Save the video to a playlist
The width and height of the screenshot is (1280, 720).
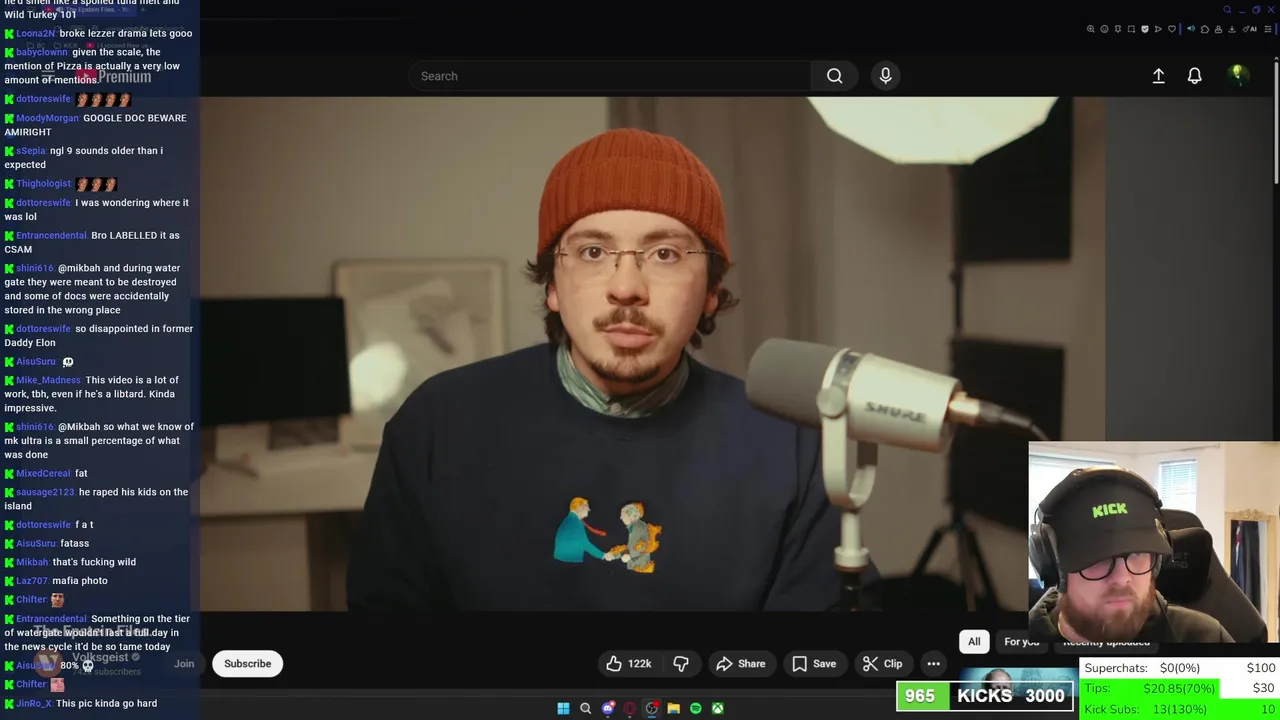[814, 664]
